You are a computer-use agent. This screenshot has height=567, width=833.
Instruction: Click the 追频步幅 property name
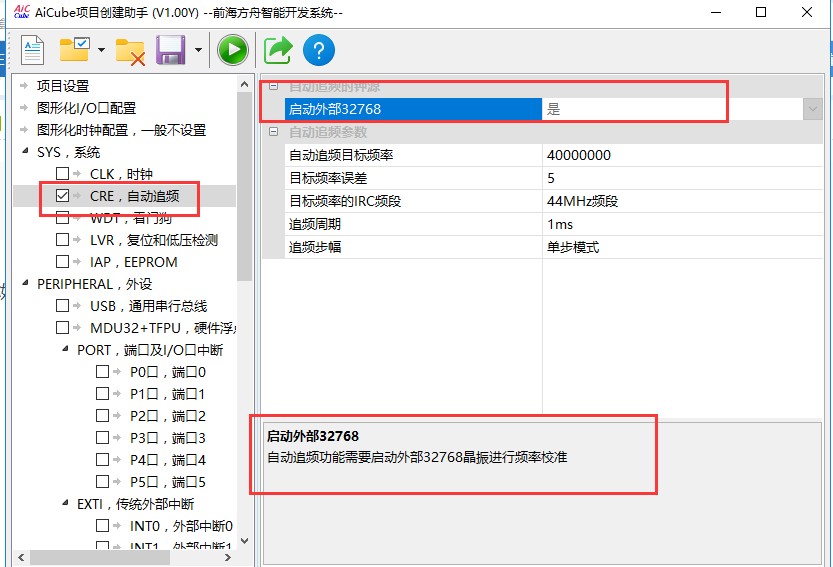(314, 247)
